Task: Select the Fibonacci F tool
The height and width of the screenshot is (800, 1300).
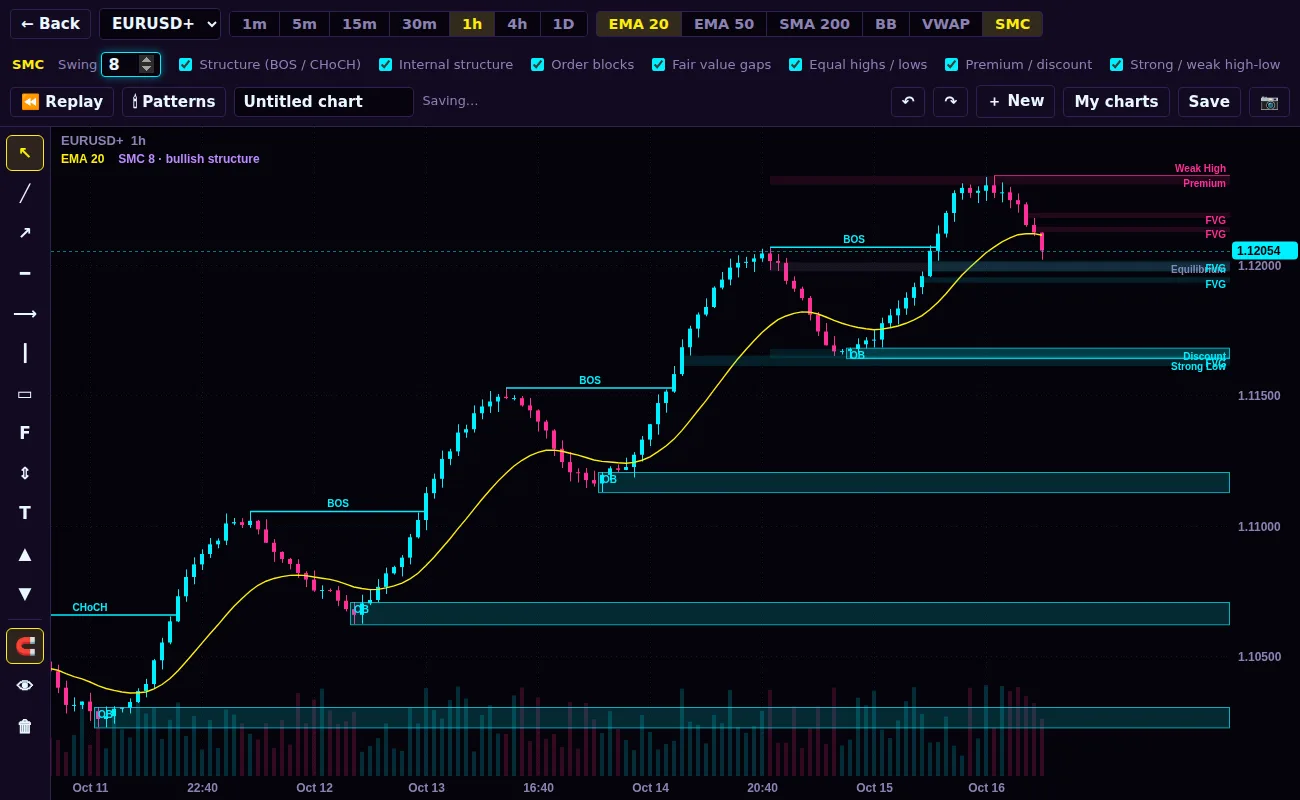Action: [25, 433]
